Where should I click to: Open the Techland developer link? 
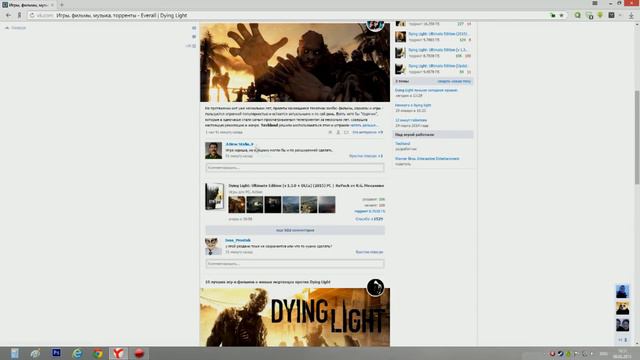click(x=402, y=144)
